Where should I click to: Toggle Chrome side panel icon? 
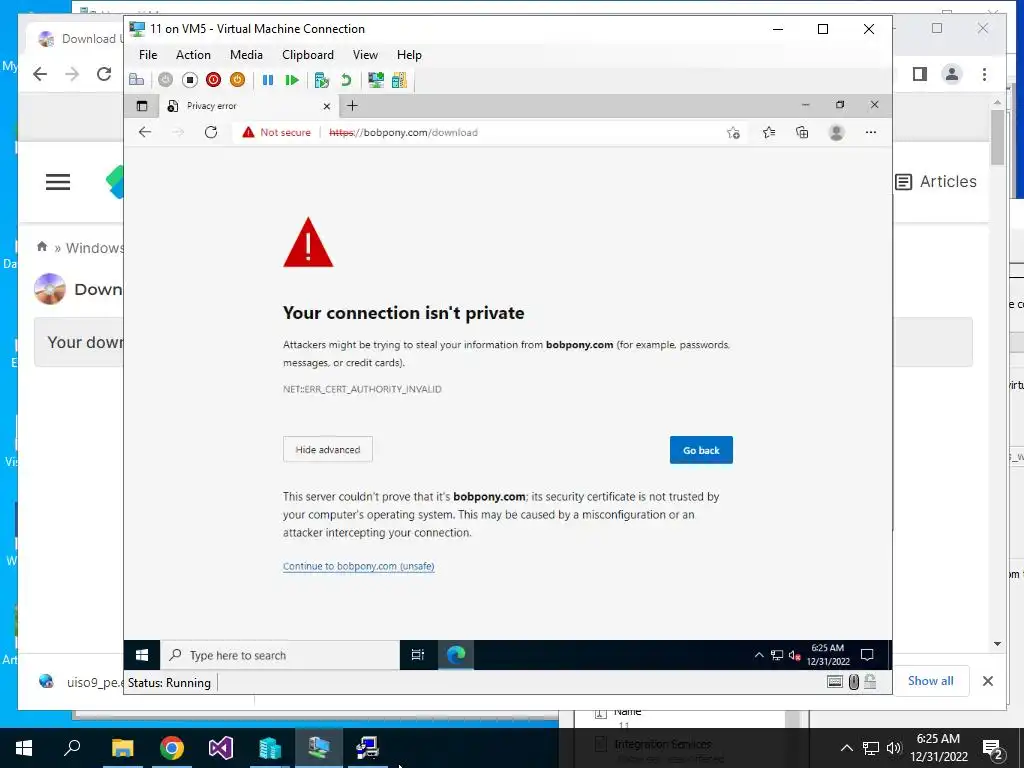coord(920,74)
